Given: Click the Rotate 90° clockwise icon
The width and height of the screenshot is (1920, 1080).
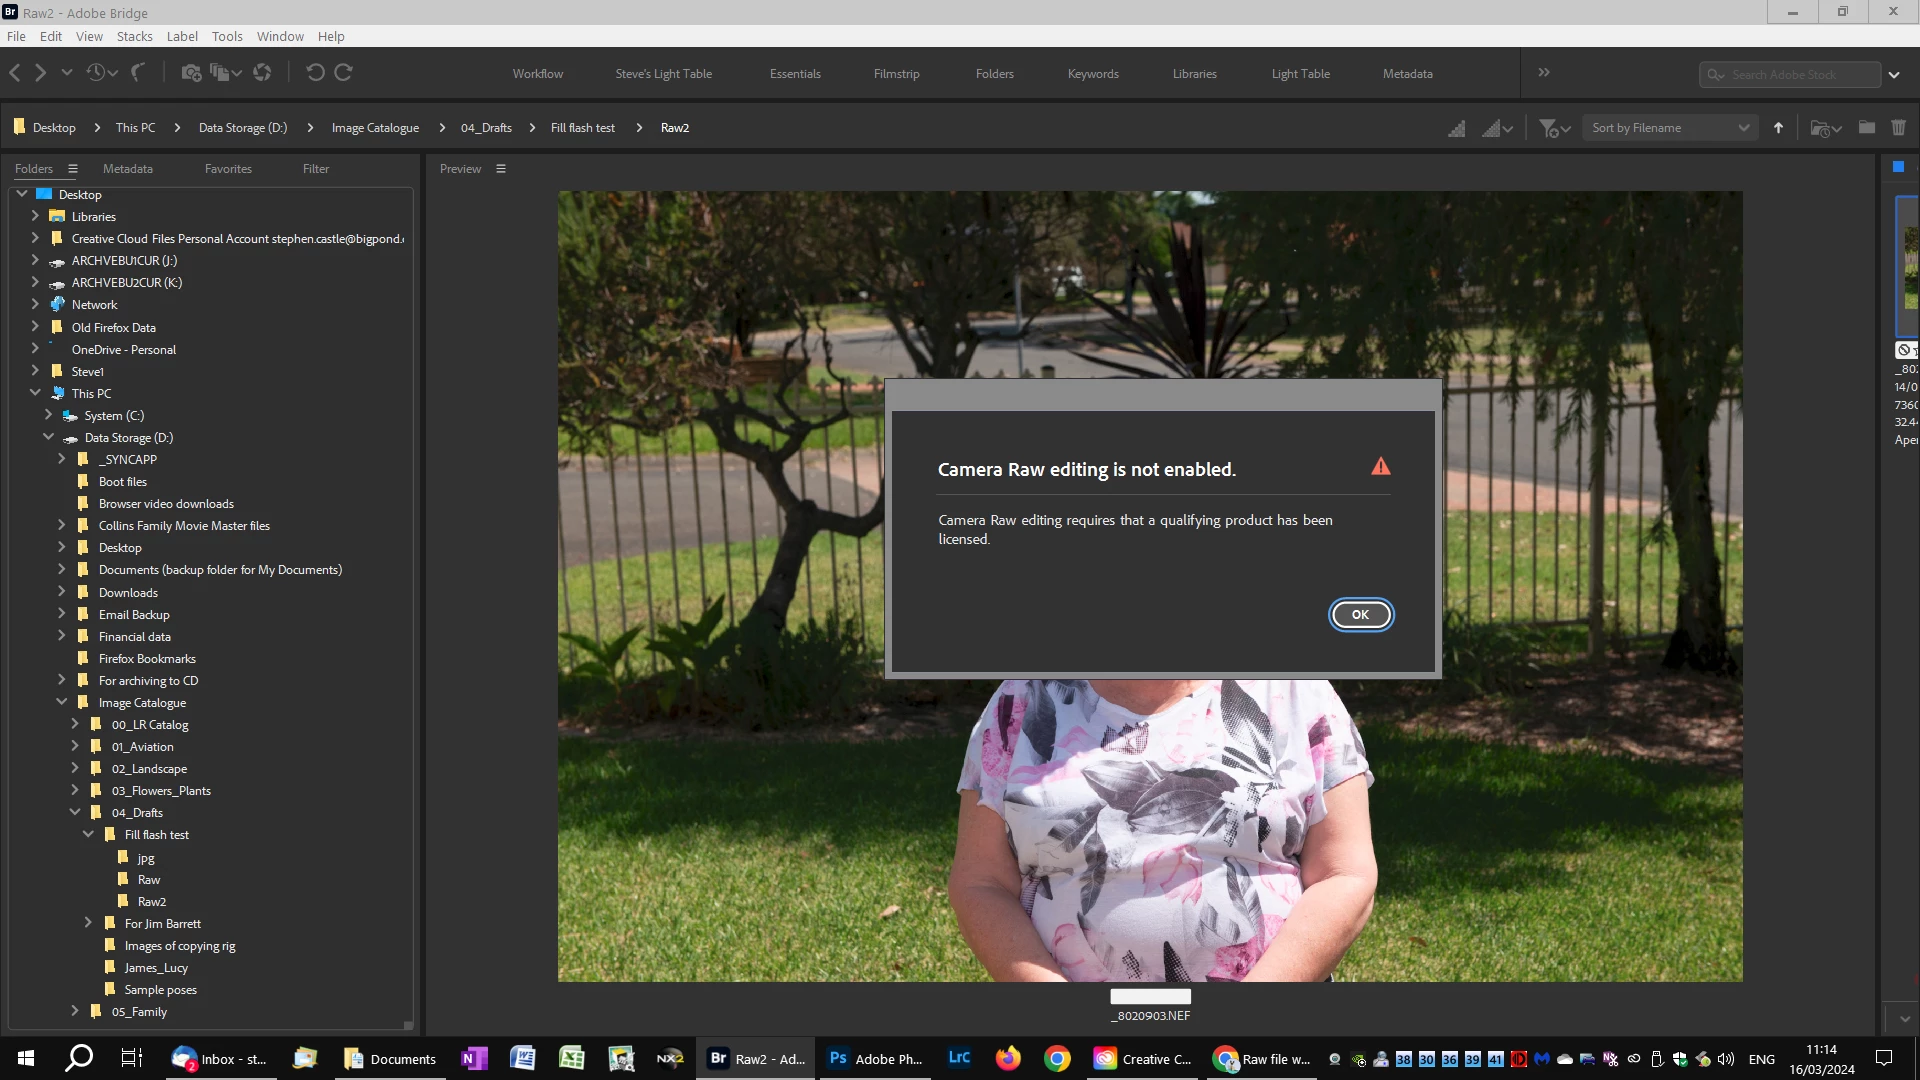Looking at the screenshot, I should [343, 73].
